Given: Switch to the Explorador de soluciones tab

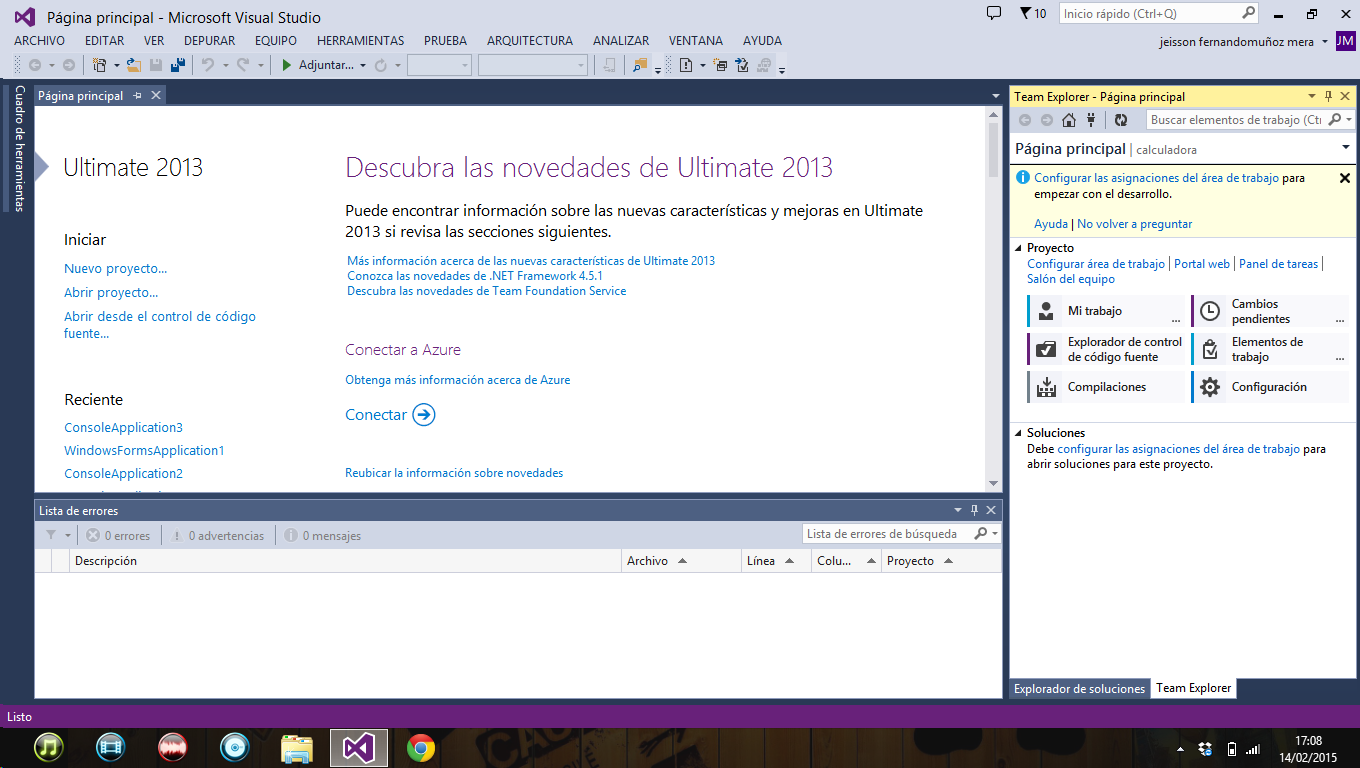Looking at the screenshot, I should 1079,688.
